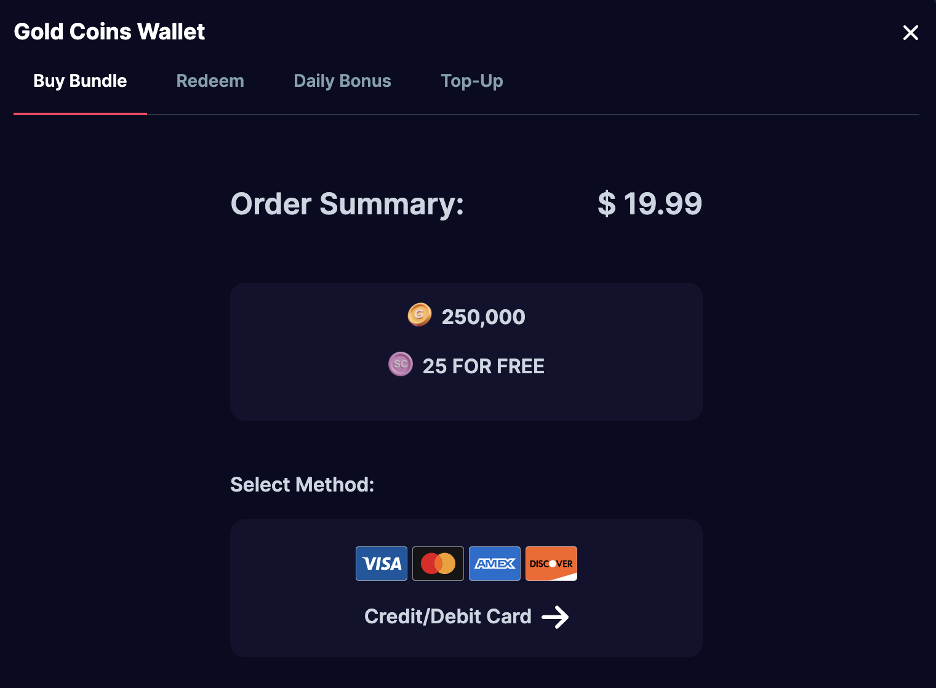Select the Top-Up tab
Screen dimensions: 936x688
[x=472, y=81]
